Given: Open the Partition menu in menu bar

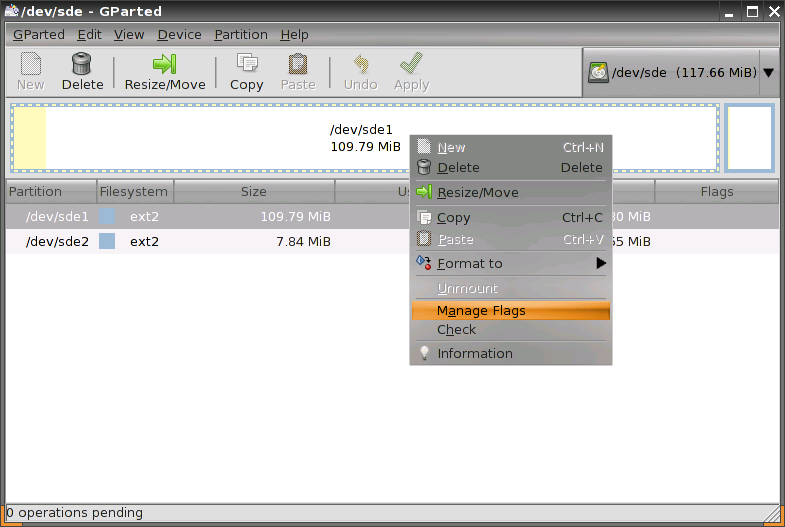Looking at the screenshot, I should (x=241, y=34).
